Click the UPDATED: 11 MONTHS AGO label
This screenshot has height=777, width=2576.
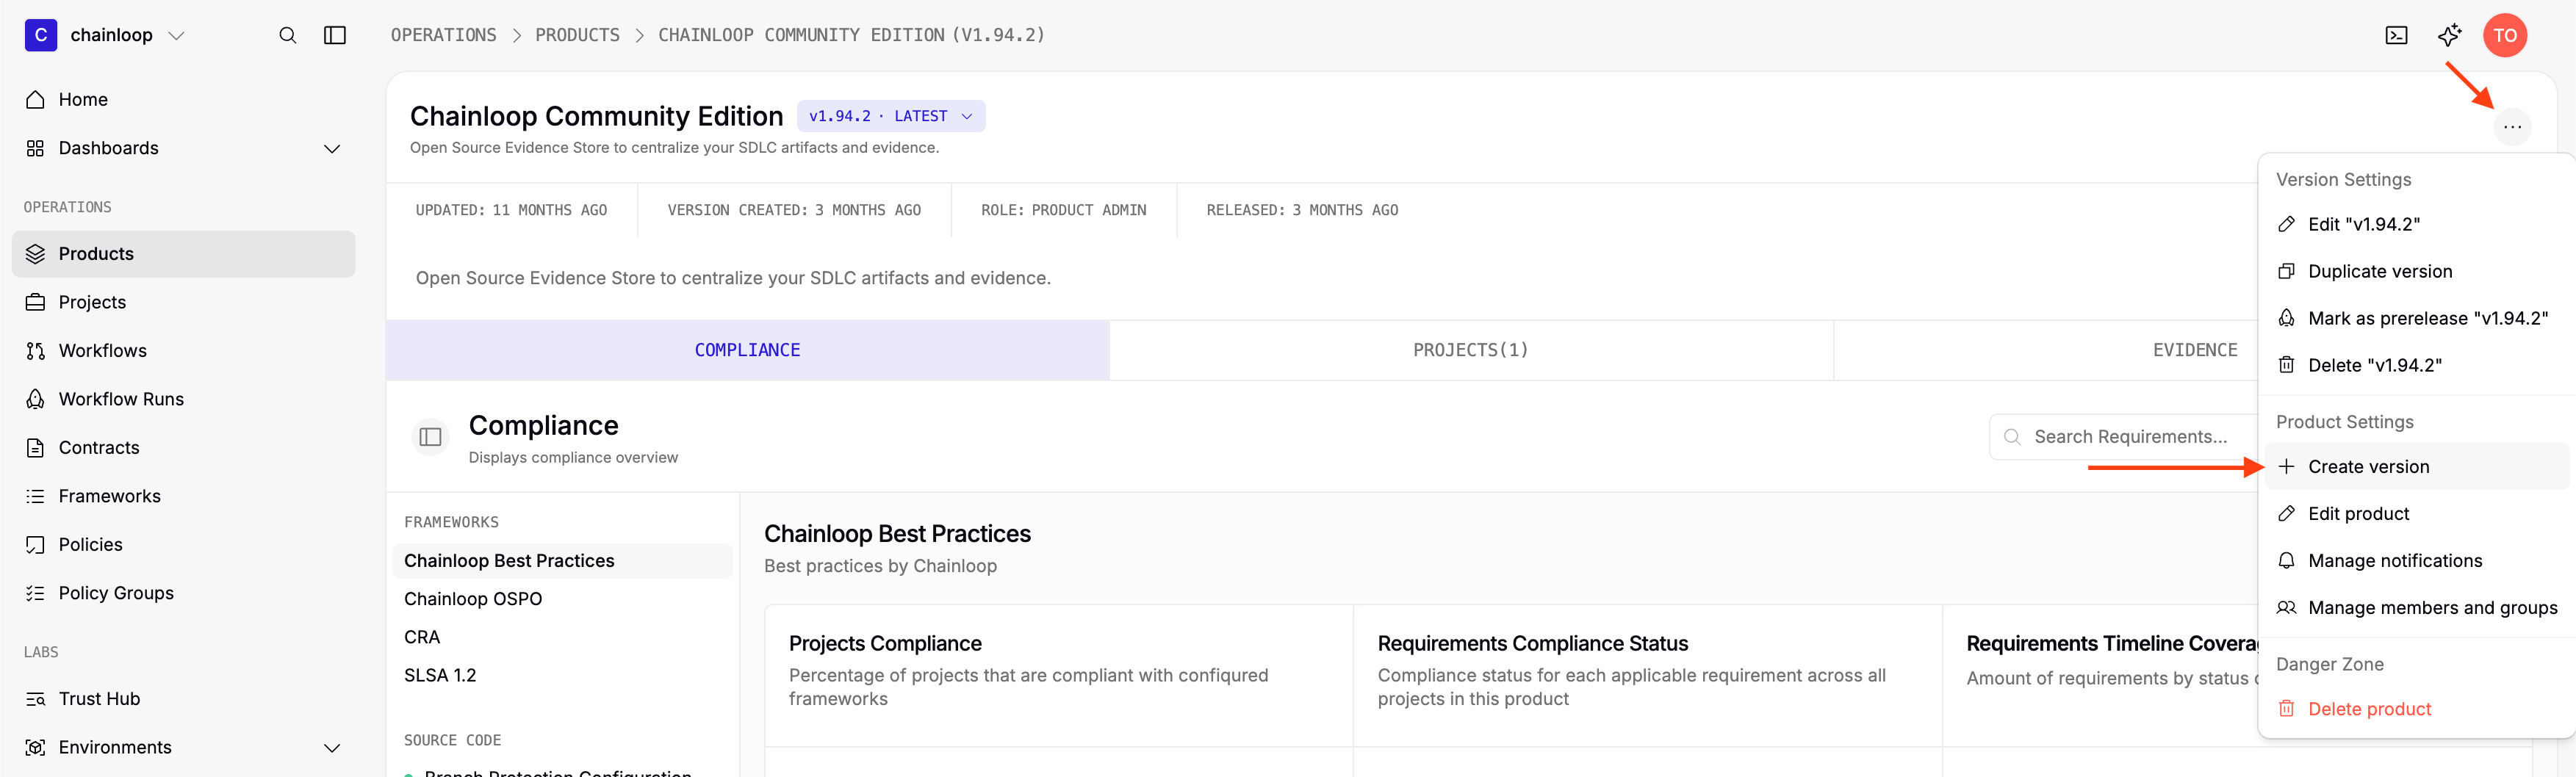click(x=511, y=210)
